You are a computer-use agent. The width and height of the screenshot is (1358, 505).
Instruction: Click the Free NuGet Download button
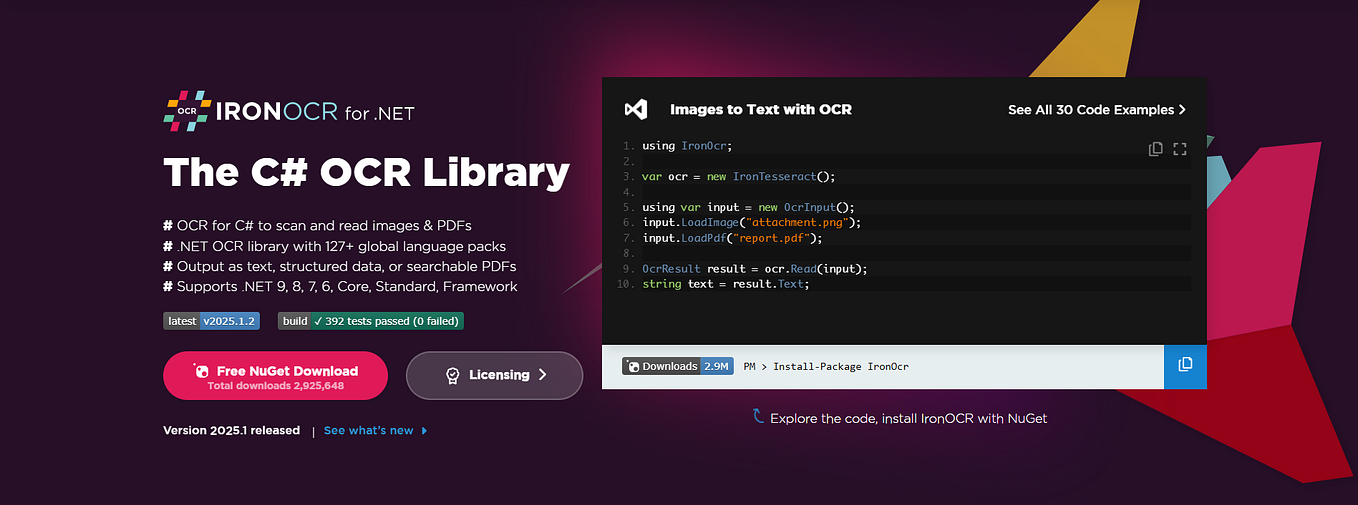point(275,376)
